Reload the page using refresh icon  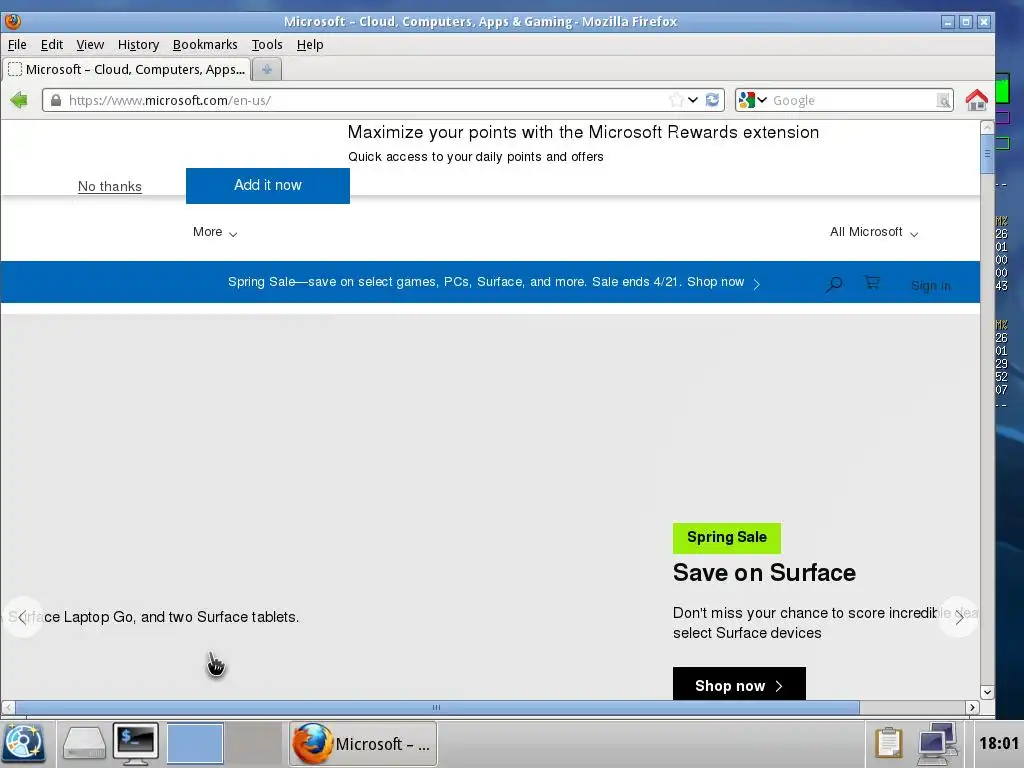click(x=712, y=100)
